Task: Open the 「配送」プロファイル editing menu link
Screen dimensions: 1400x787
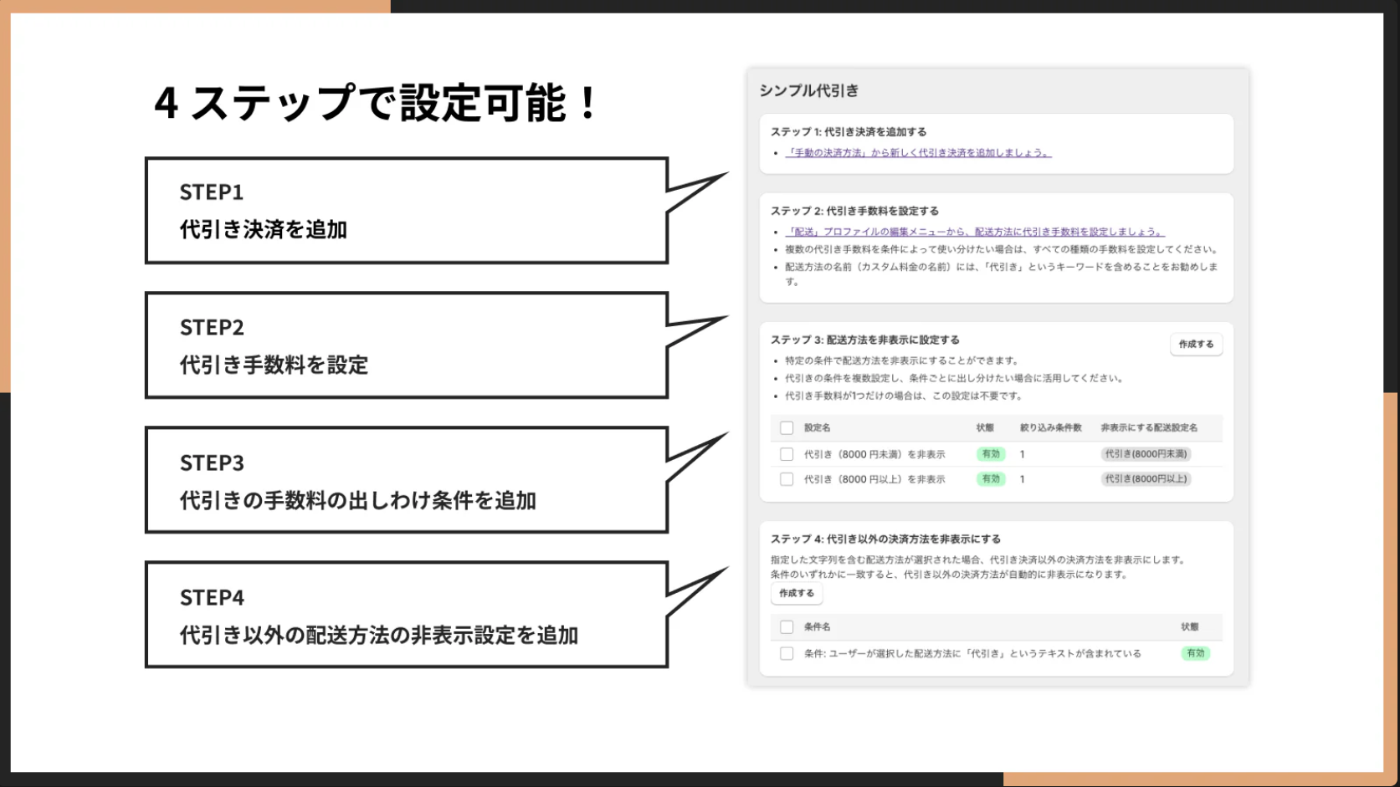Action: click(975, 231)
